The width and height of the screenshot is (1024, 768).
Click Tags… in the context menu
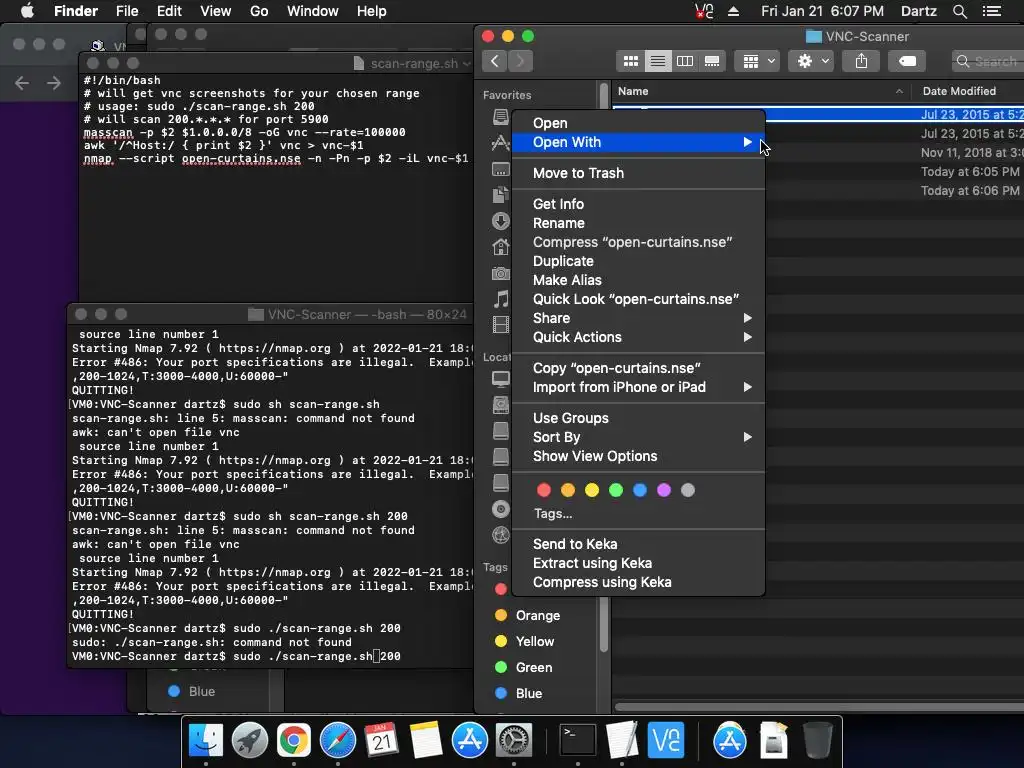[552, 513]
